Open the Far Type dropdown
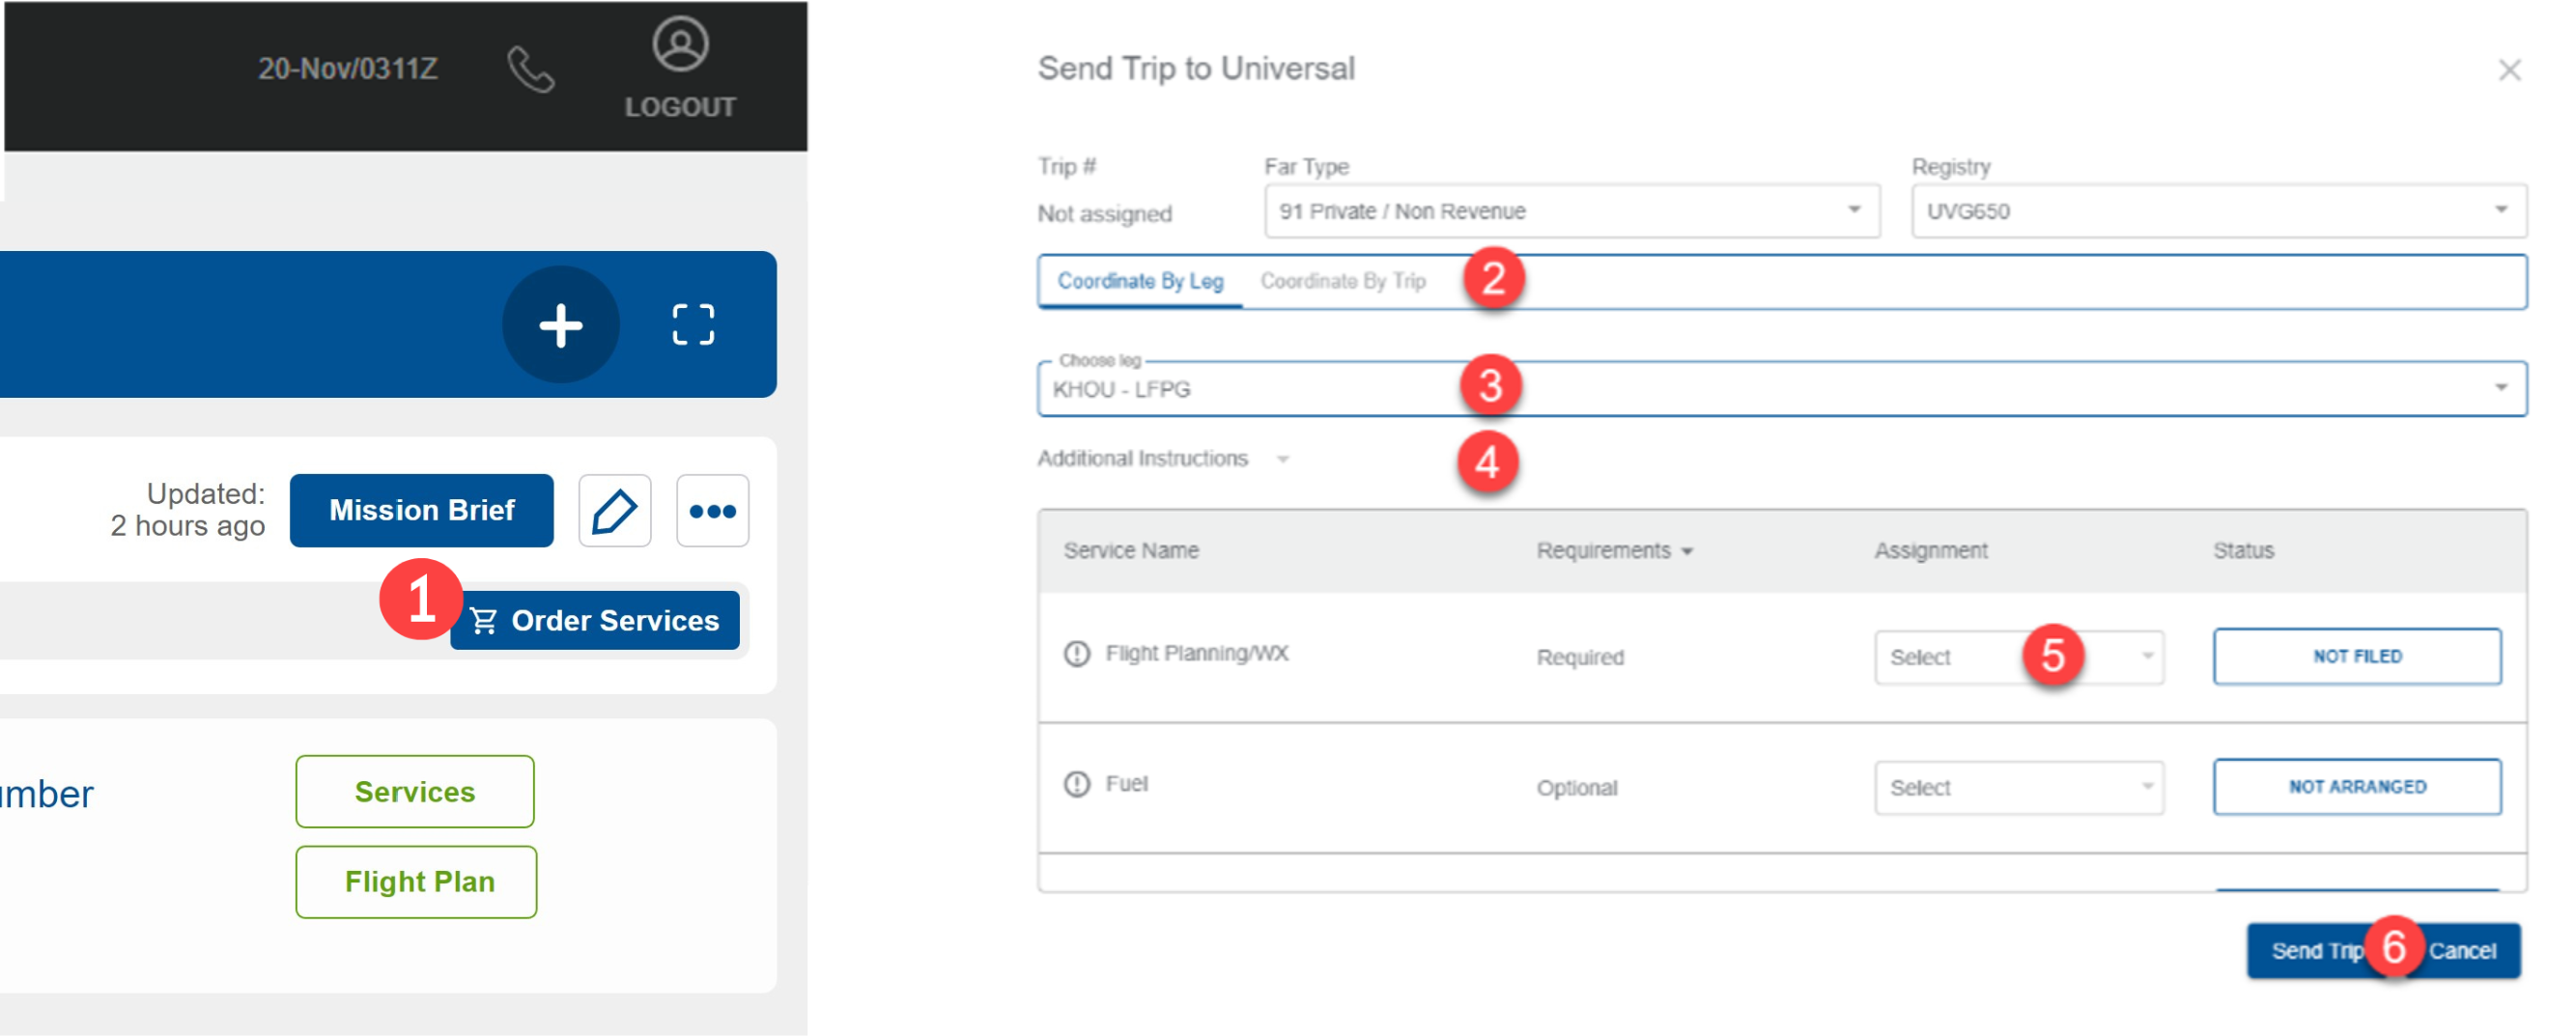This screenshot has width=2576, height=1036. (x=1572, y=211)
